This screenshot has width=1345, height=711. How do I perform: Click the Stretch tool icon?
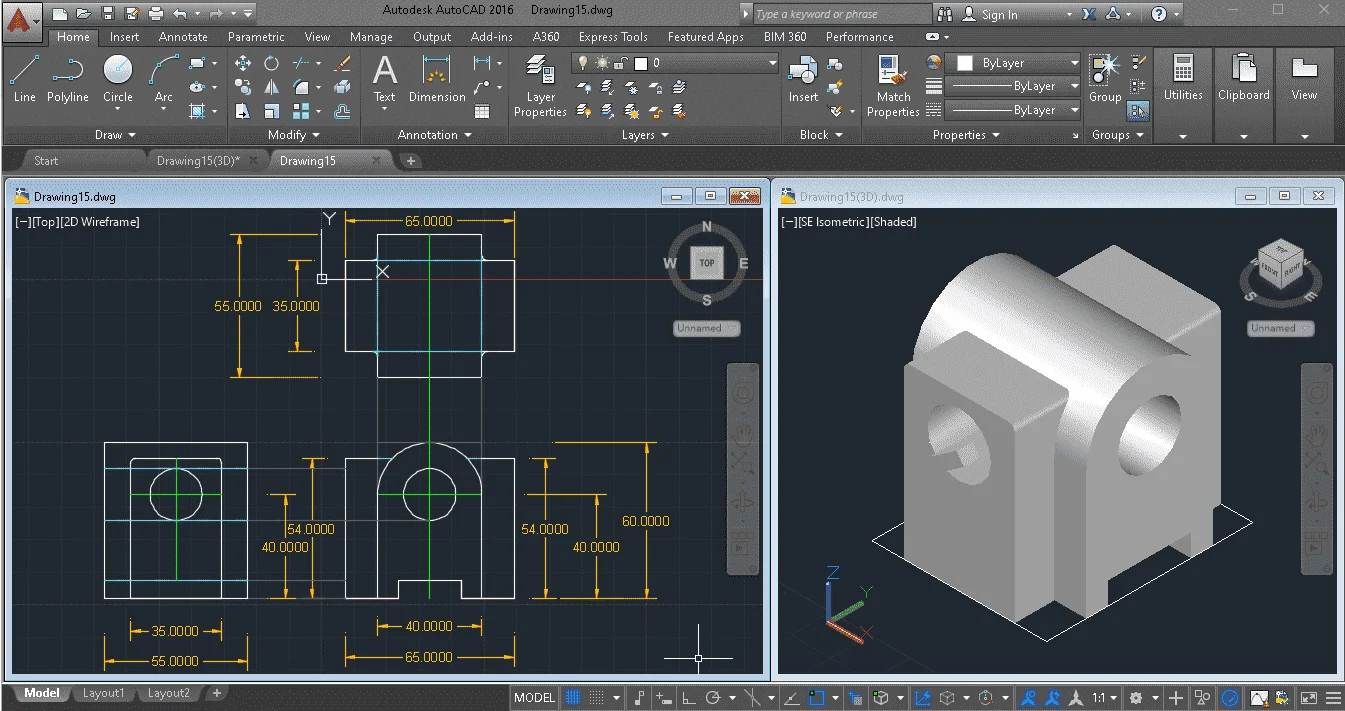pos(243,111)
